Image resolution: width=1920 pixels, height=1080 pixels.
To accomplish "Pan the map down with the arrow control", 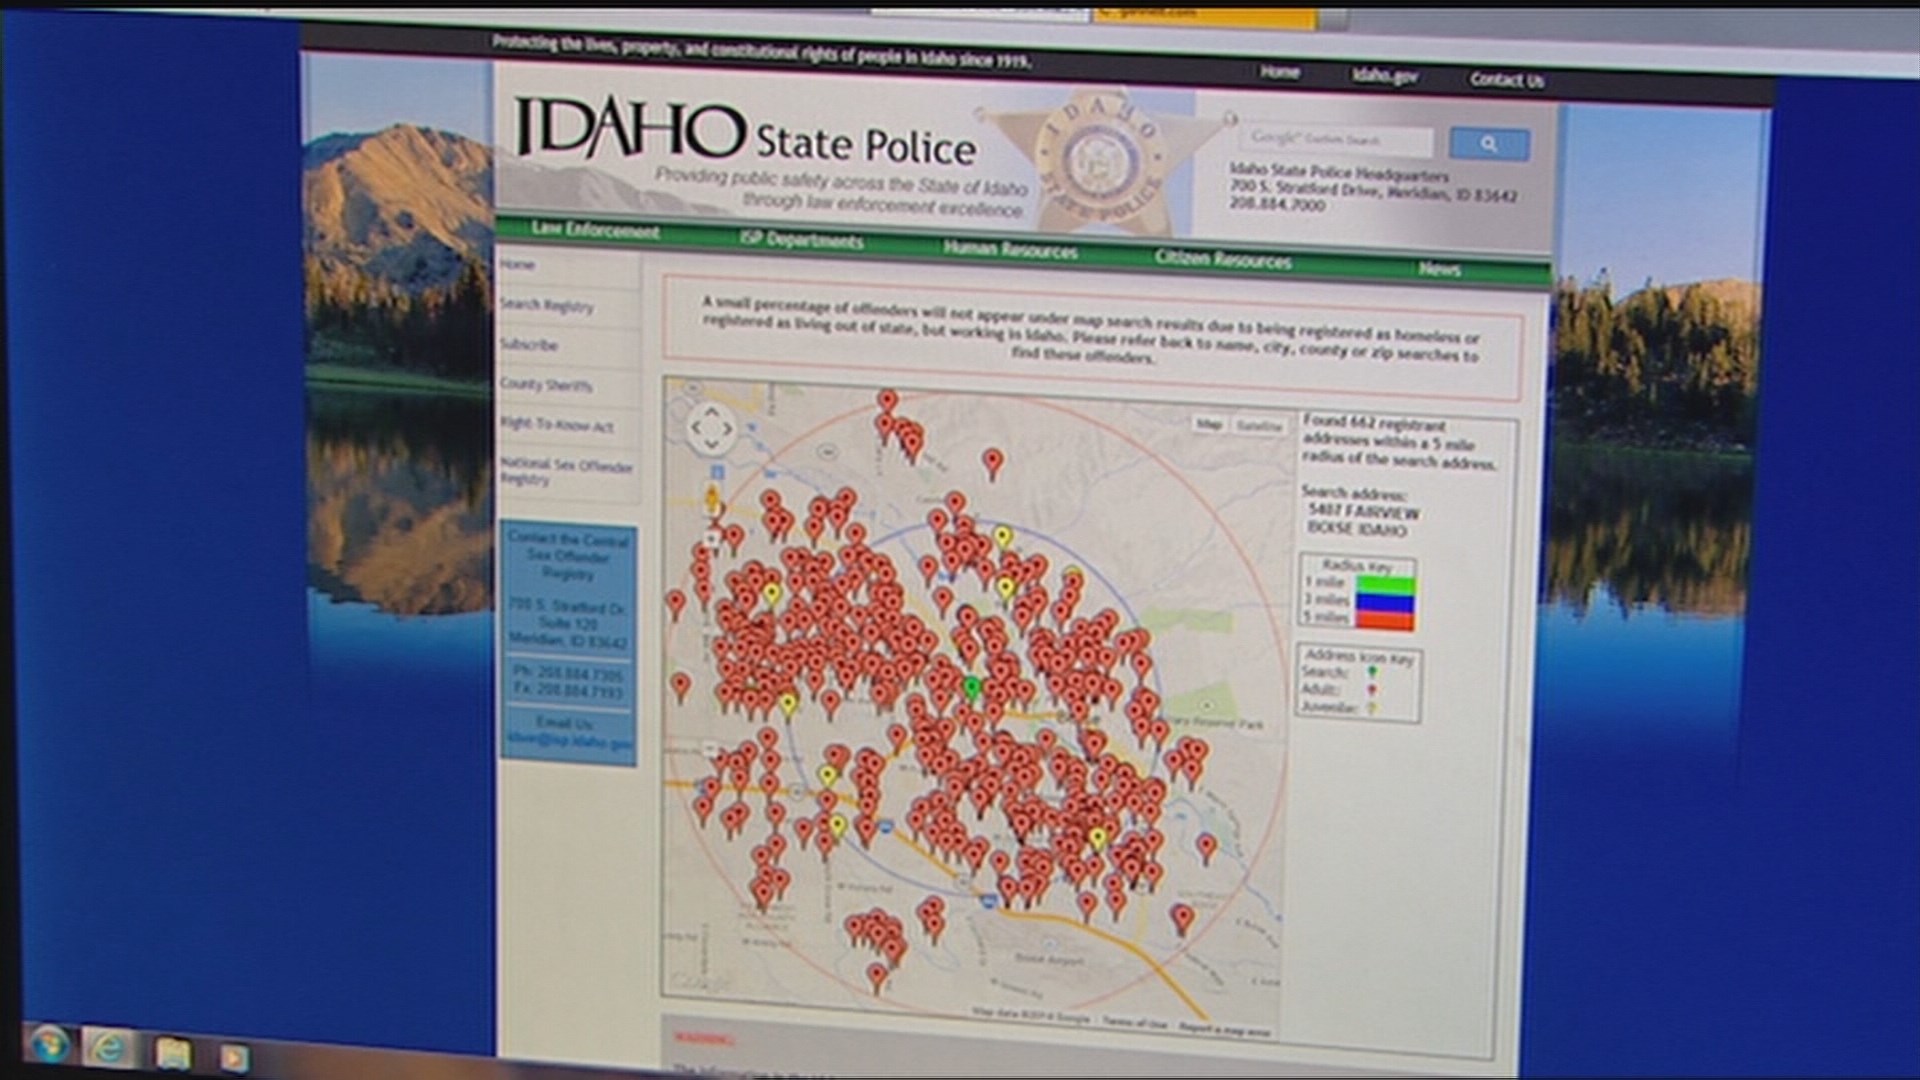I will tap(711, 445).
